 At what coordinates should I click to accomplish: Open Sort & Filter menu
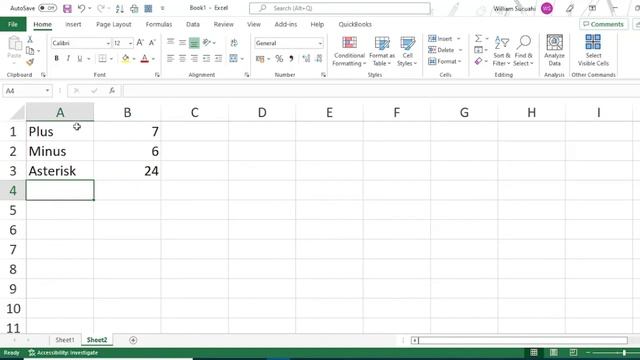[502, 51]
